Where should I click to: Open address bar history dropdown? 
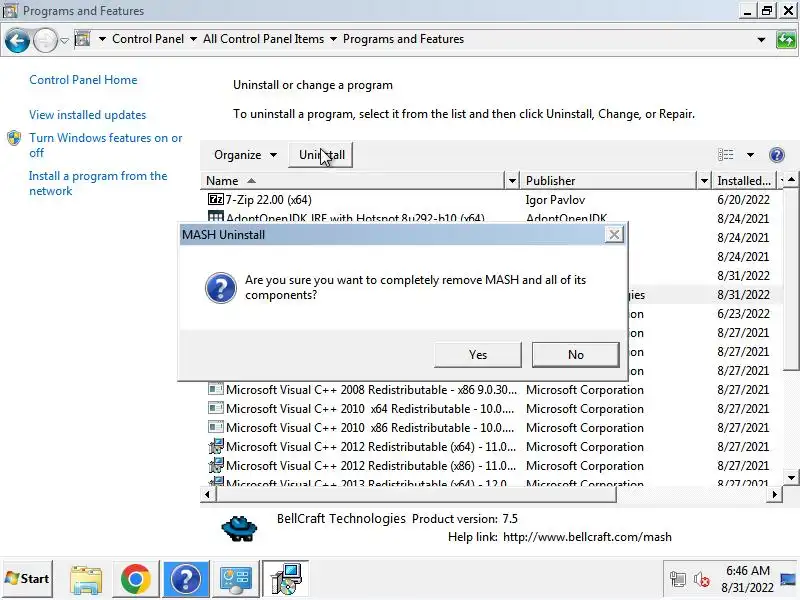click(761, 39)
